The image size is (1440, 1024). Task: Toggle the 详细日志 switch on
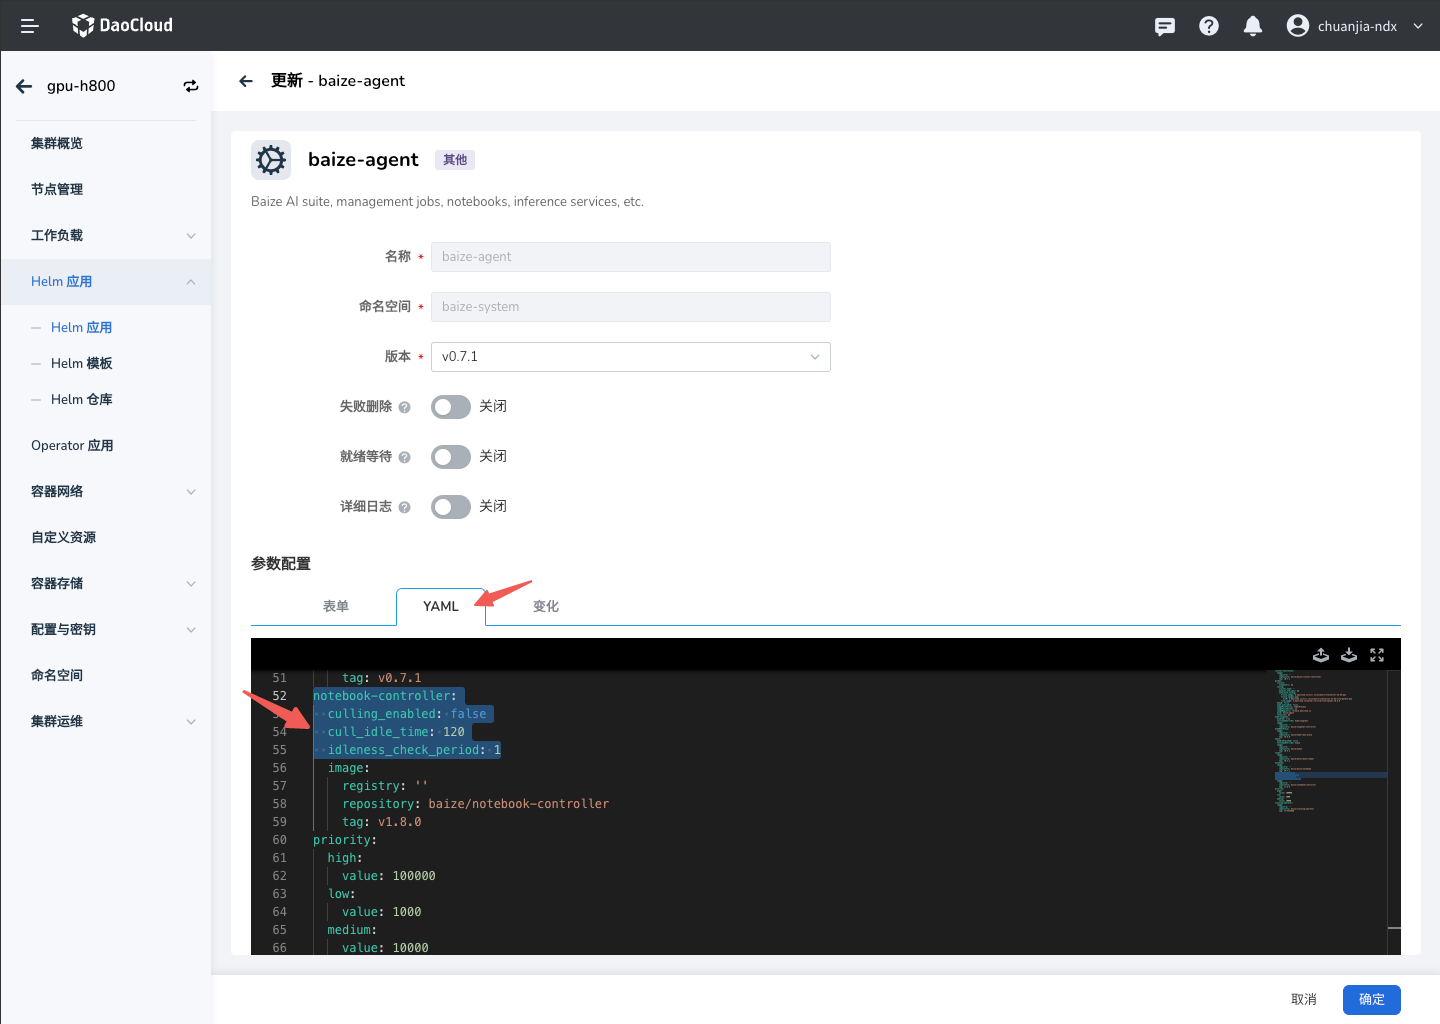pyautogui.click(x=450, y=507)
